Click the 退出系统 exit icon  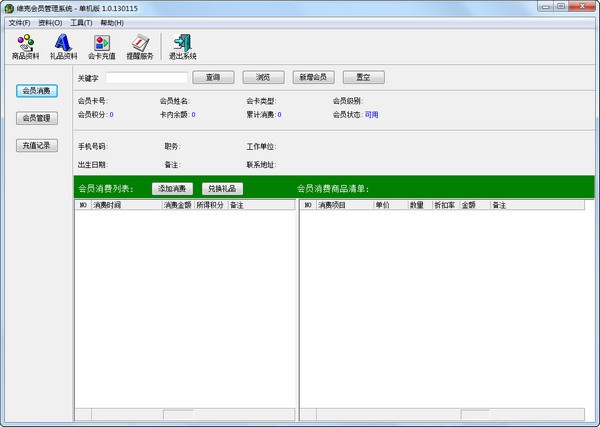[x=182, y=45]
